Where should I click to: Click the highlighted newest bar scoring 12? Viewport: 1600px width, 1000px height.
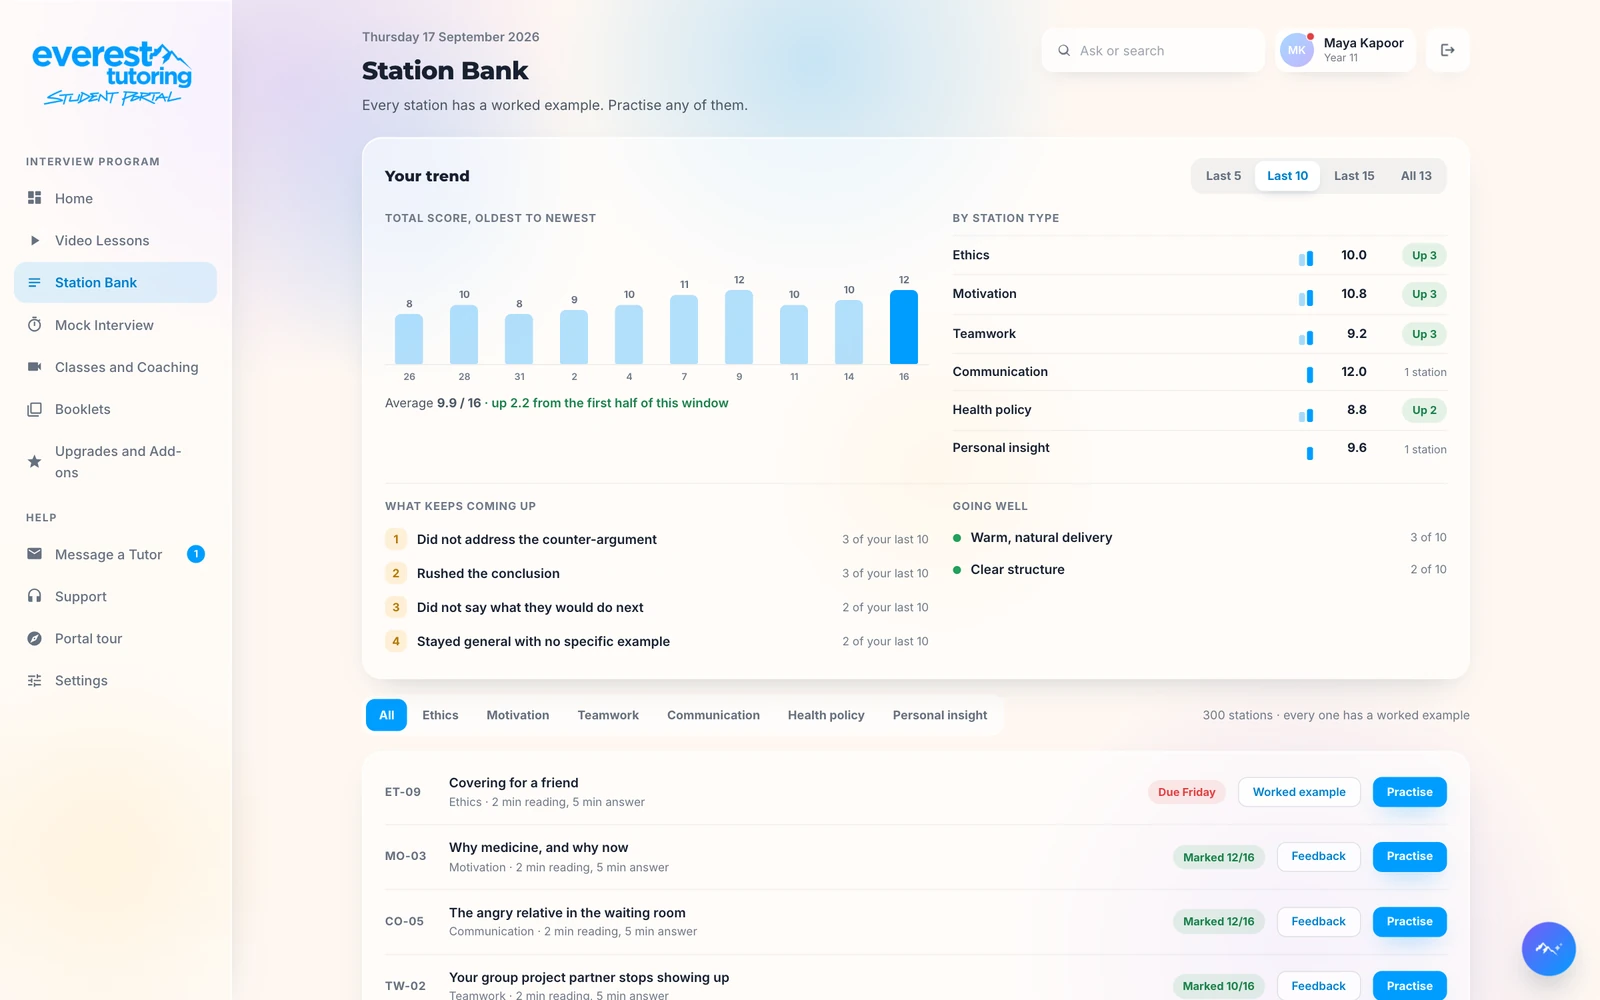click(904, 327)
